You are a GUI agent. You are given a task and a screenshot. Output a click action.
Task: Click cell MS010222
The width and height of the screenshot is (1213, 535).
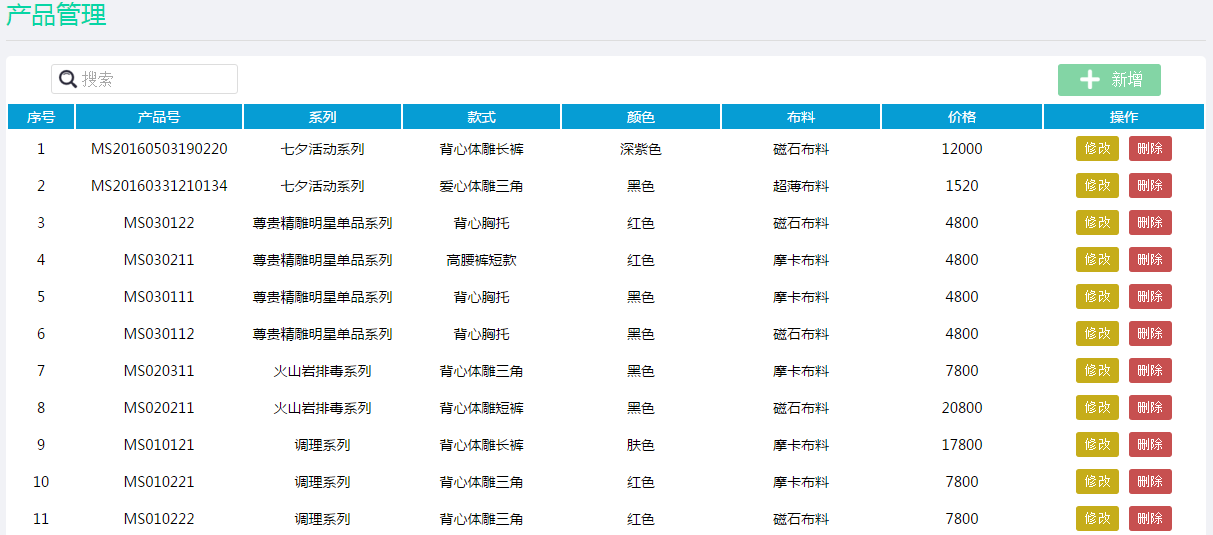click(x=159, y=519)
